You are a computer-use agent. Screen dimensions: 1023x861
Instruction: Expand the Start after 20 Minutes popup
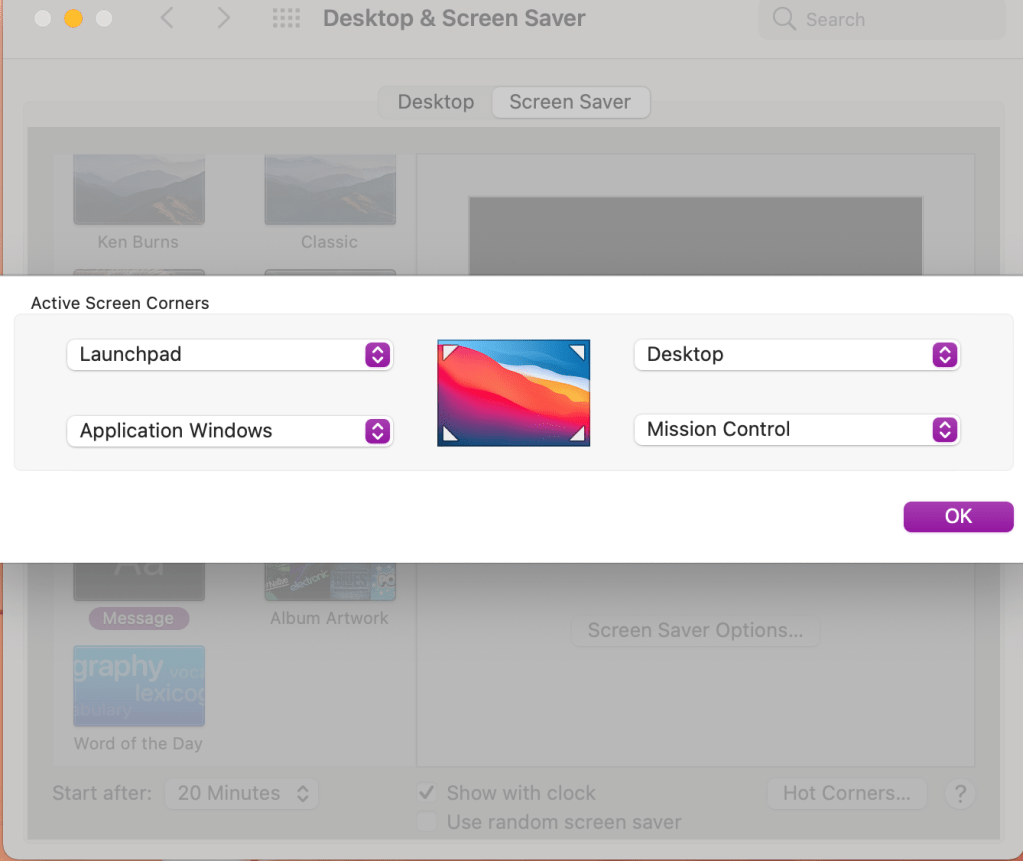pos(242,793)
